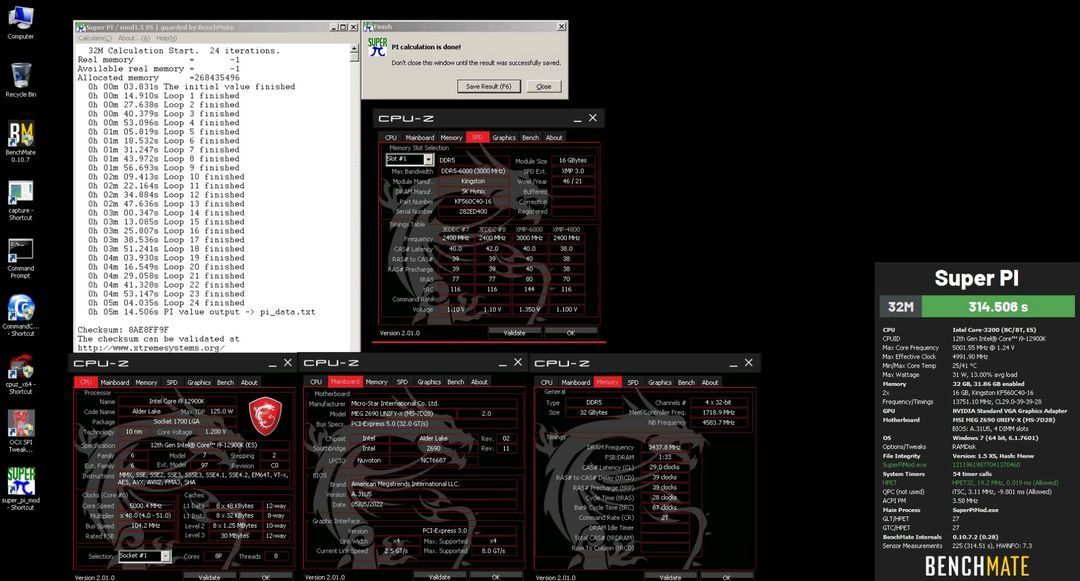Screen dimensions: 1080x581
Task: Click Validate in middle CPU-Z window
Action: point(439,577)
